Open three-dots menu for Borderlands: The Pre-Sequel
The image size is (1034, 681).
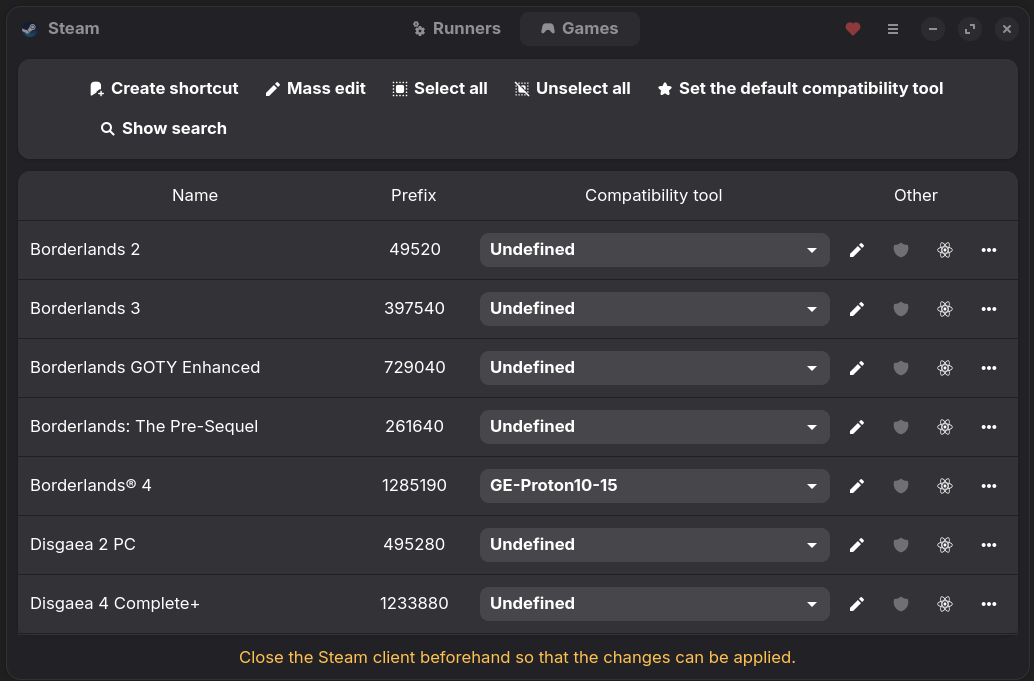[989, 427]
